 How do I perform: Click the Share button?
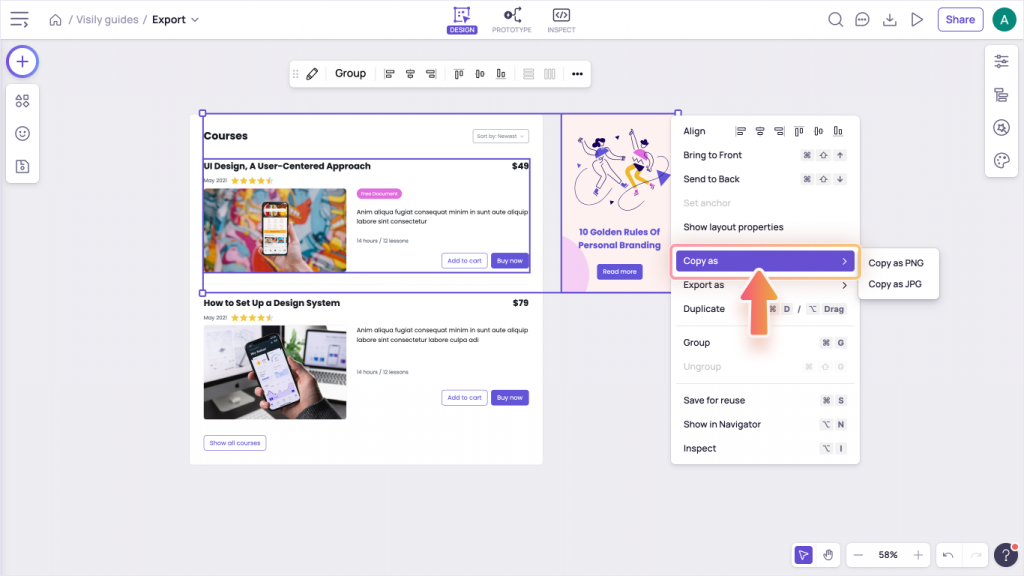(960, 20)
